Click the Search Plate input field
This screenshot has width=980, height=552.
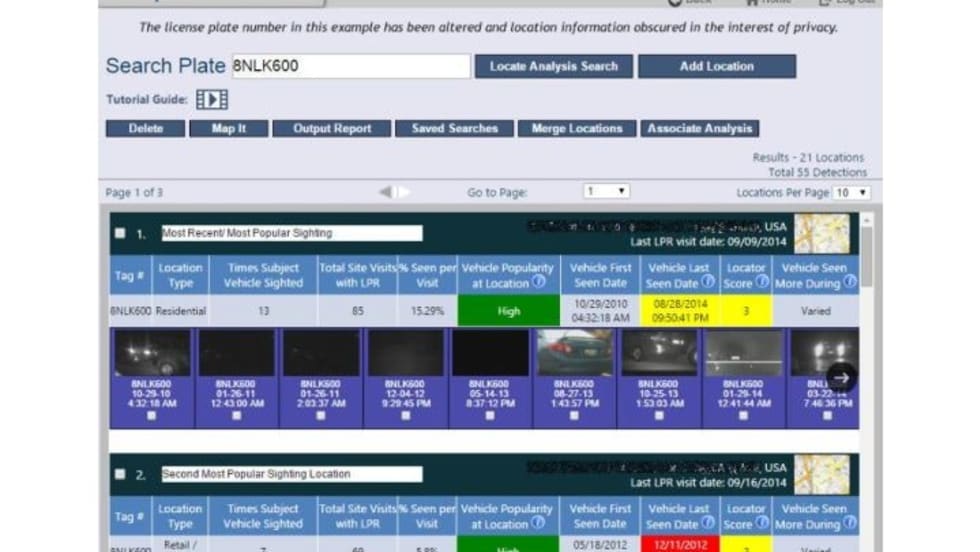(x=350, y=66)
